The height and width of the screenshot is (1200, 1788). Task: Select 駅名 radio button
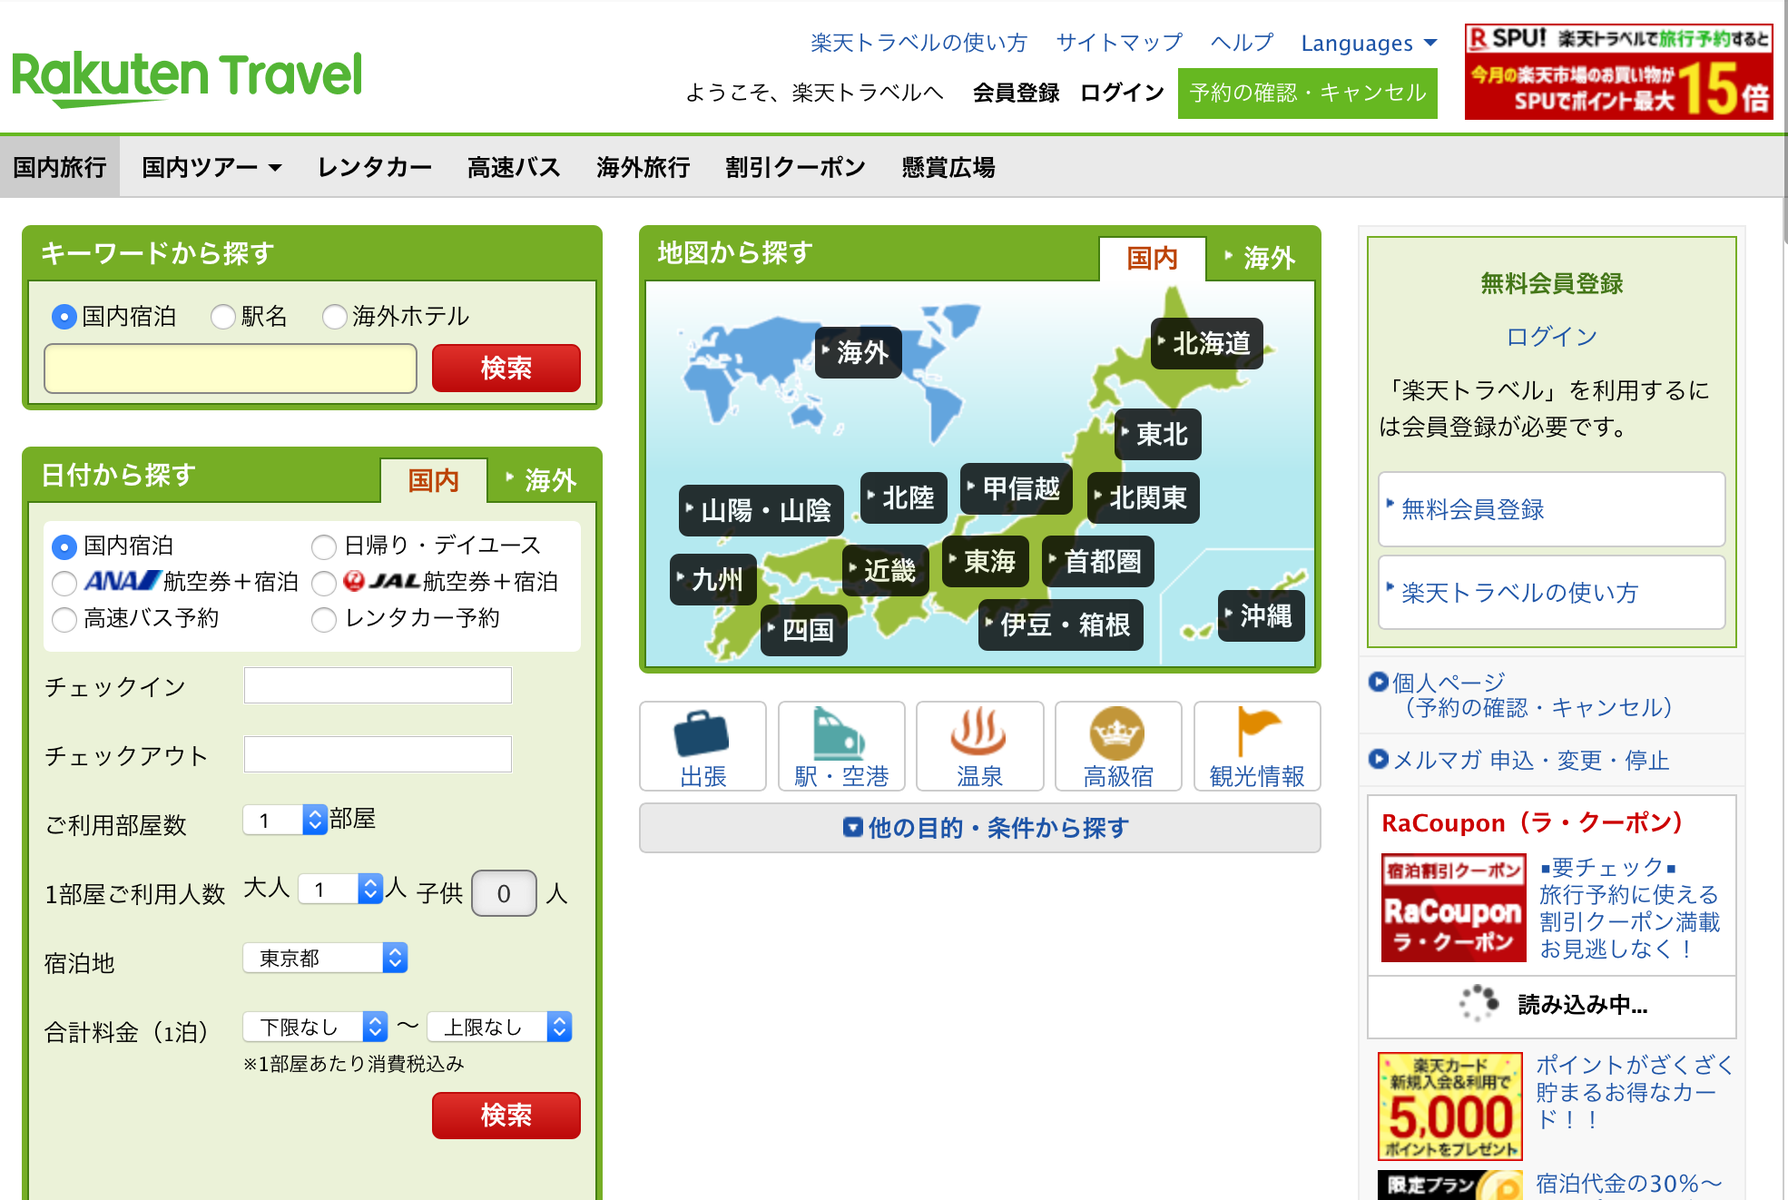(x=223, y=317)
